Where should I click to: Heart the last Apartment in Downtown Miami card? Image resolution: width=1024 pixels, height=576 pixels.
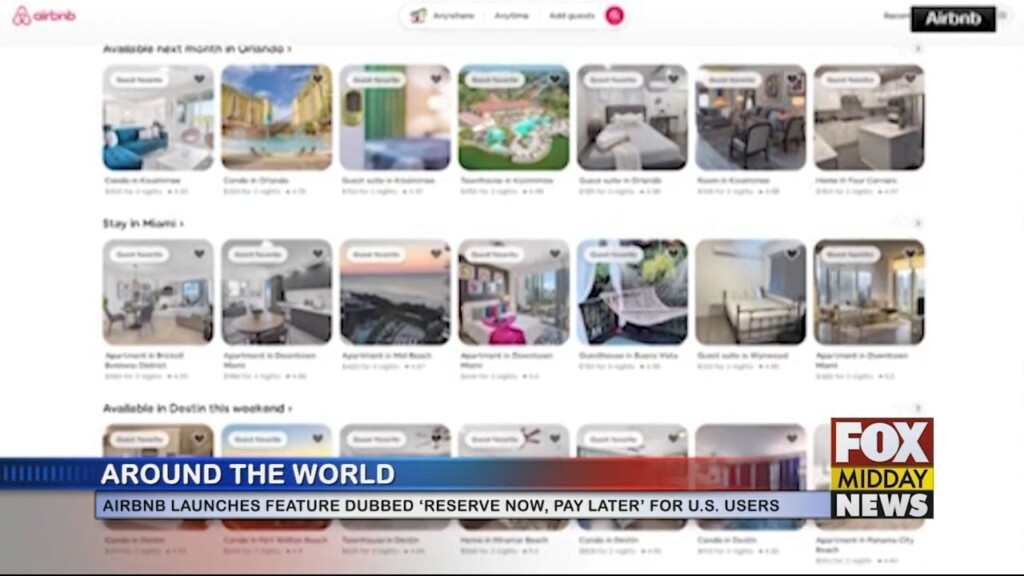tap(910, 254)
